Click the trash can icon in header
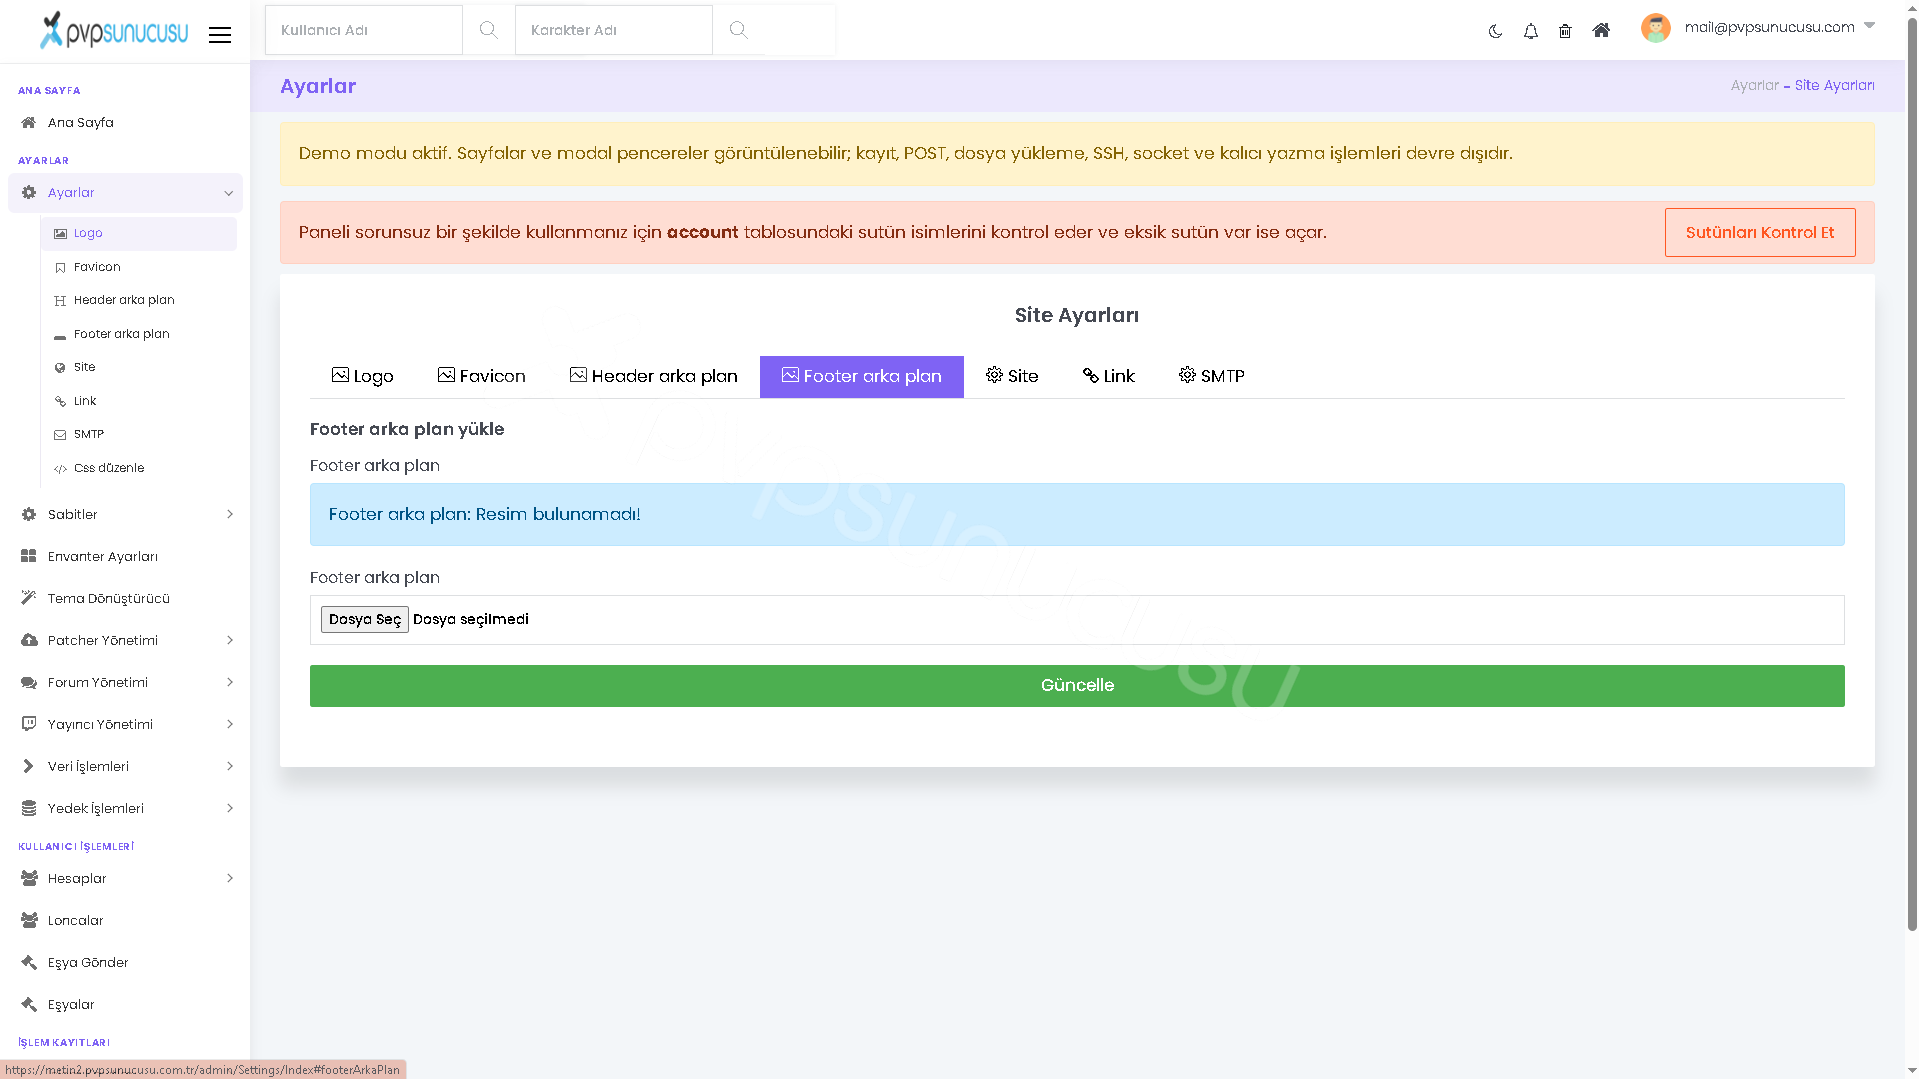Screen dimensions: 1919x1079 pyautogui.click(x=1565, y=31)
